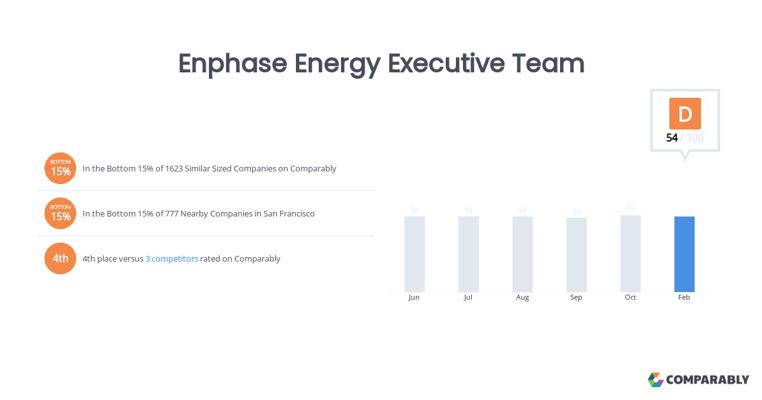Click the Feb month label
762x400 pixels.
click(684, 298)
